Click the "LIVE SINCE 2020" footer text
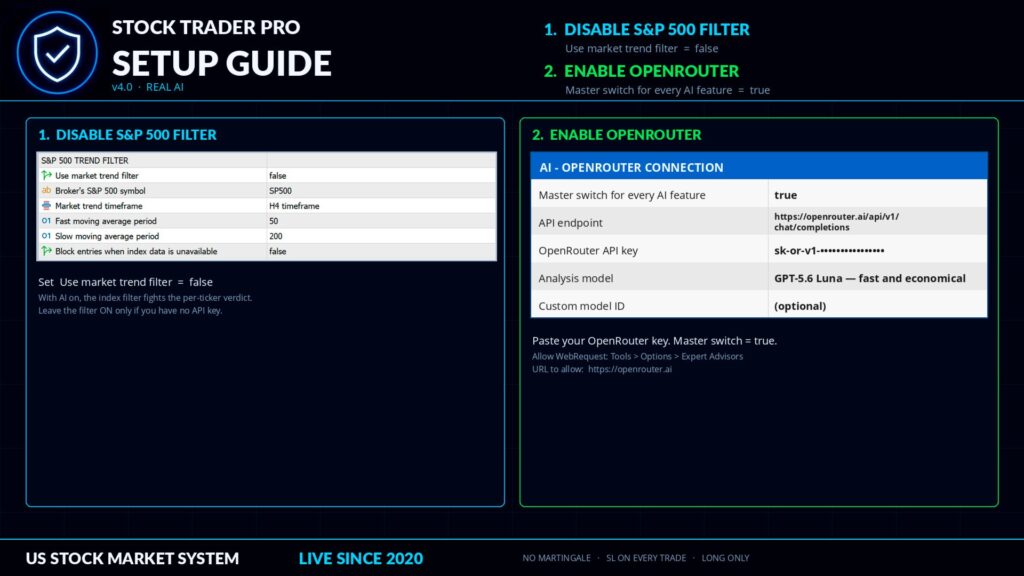 coord(360,558)
